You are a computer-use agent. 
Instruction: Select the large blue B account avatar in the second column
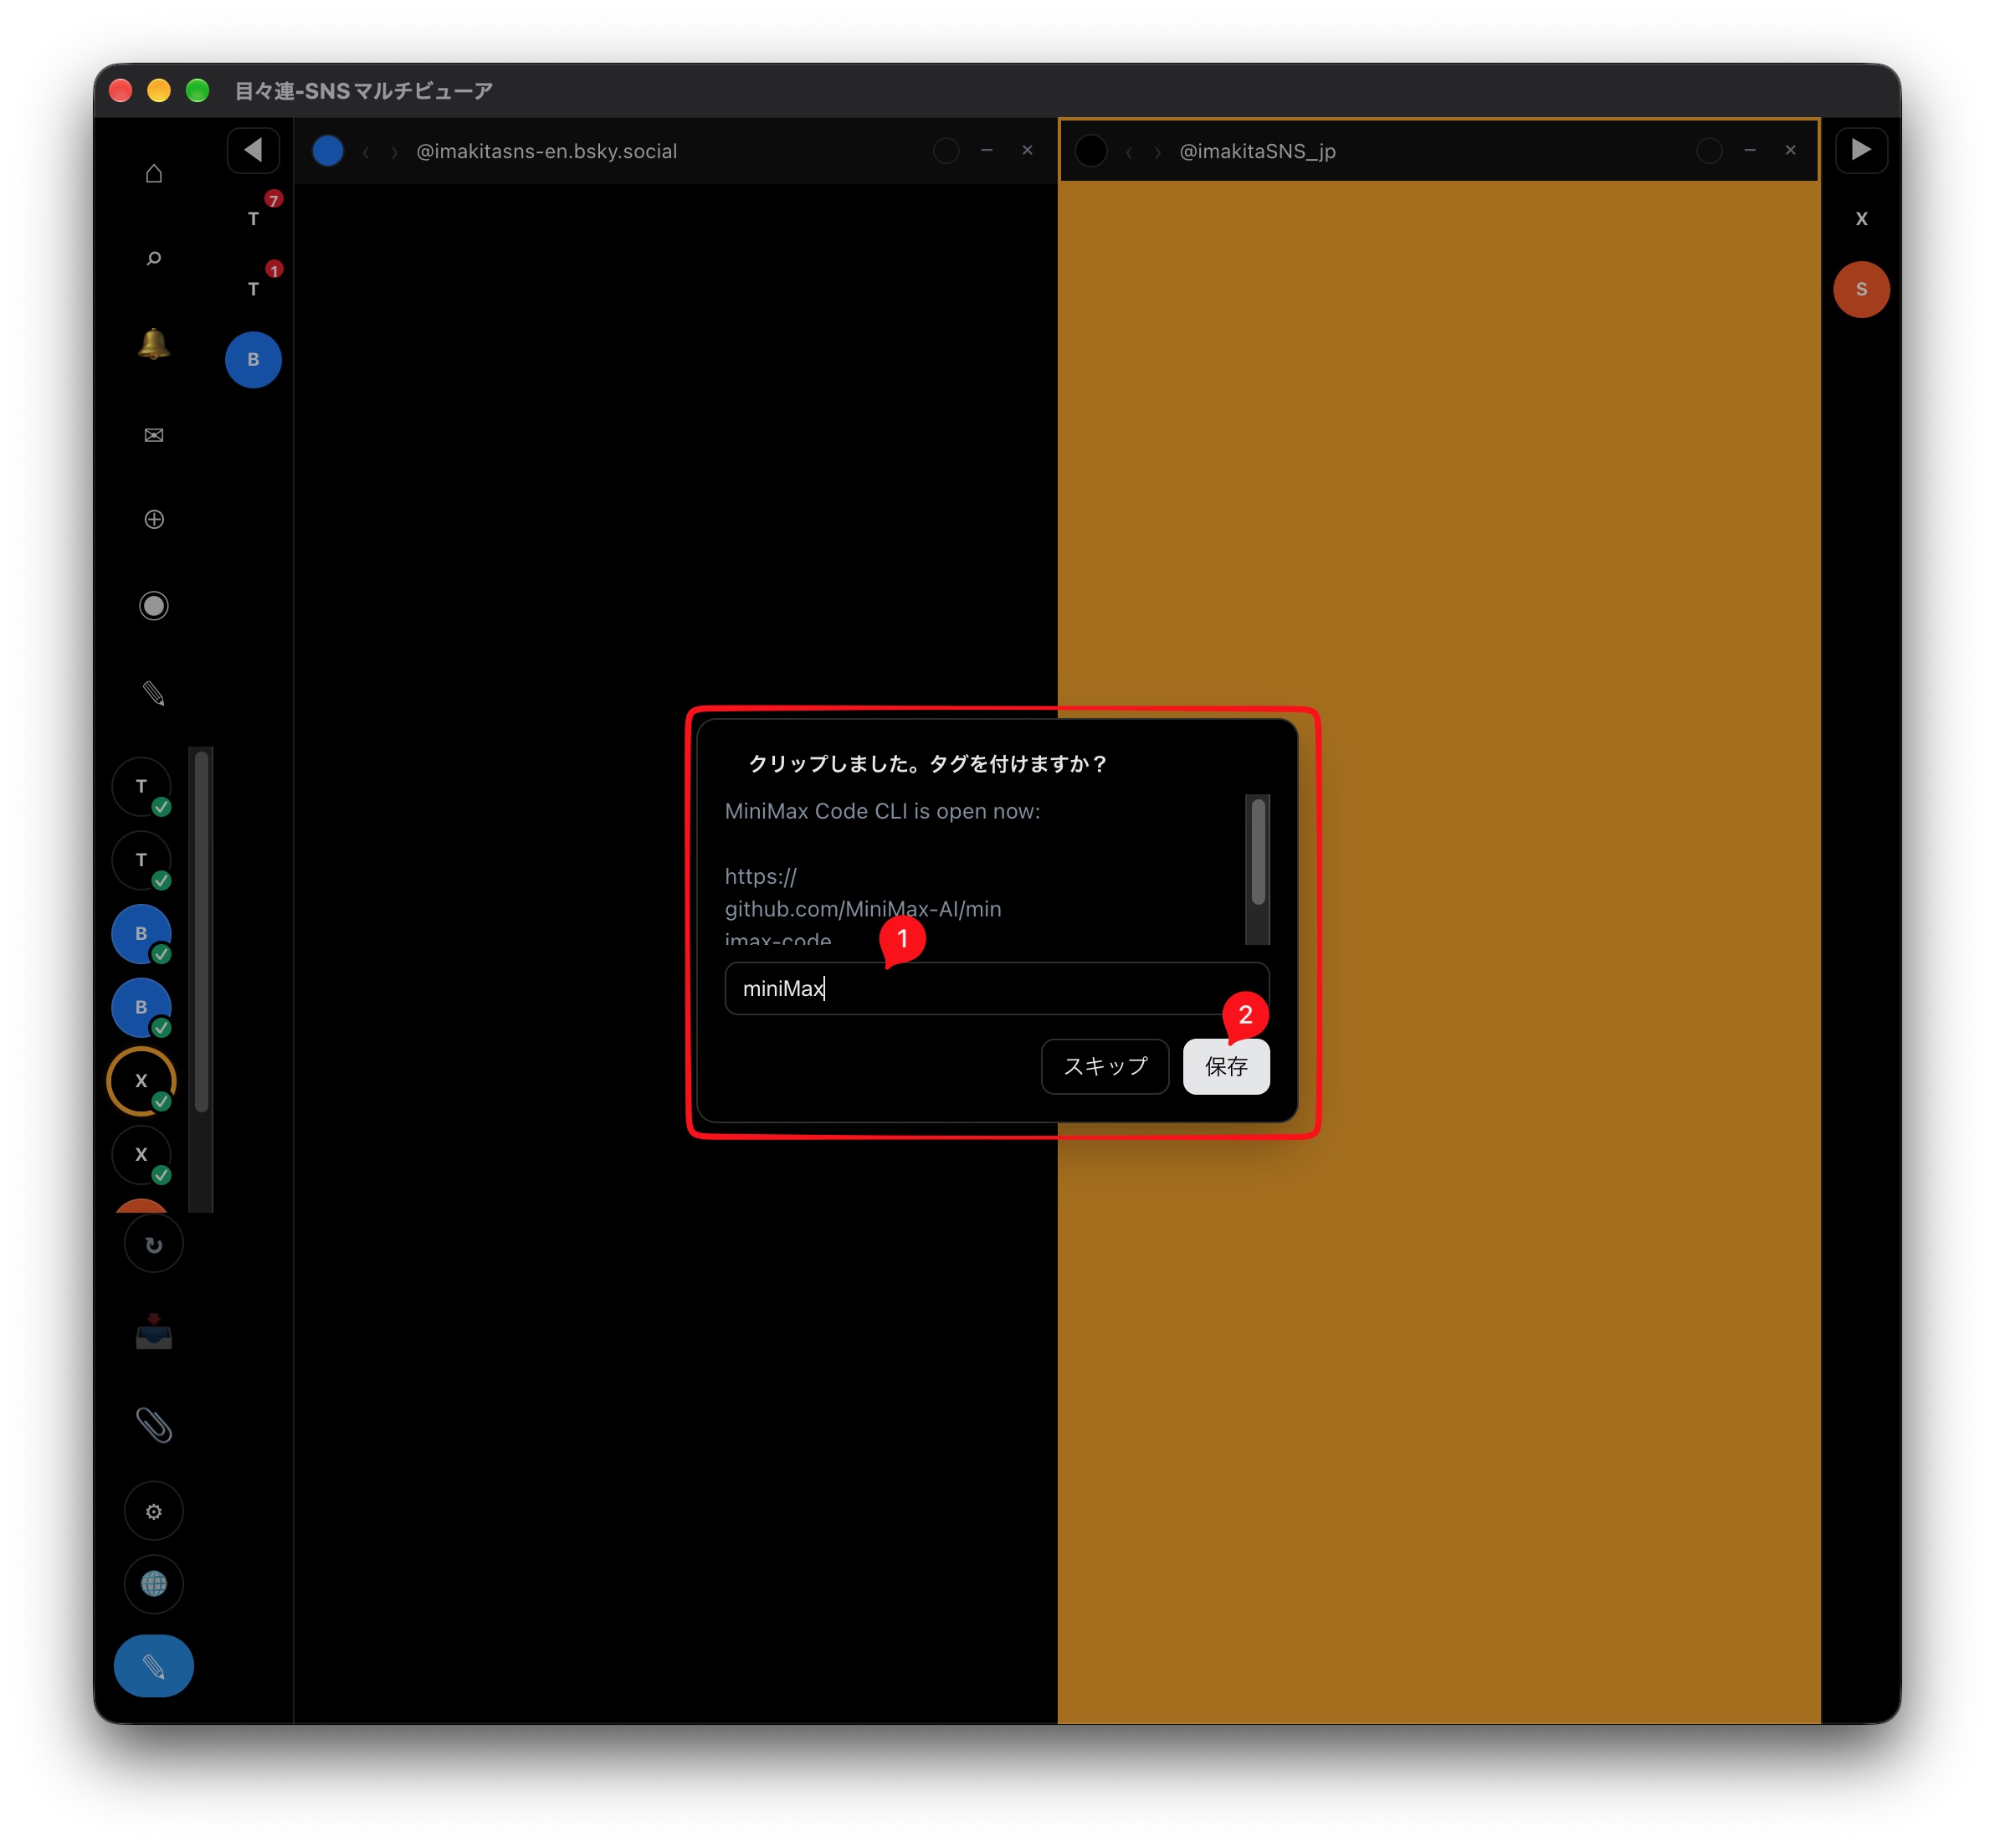tap(253, 359)
